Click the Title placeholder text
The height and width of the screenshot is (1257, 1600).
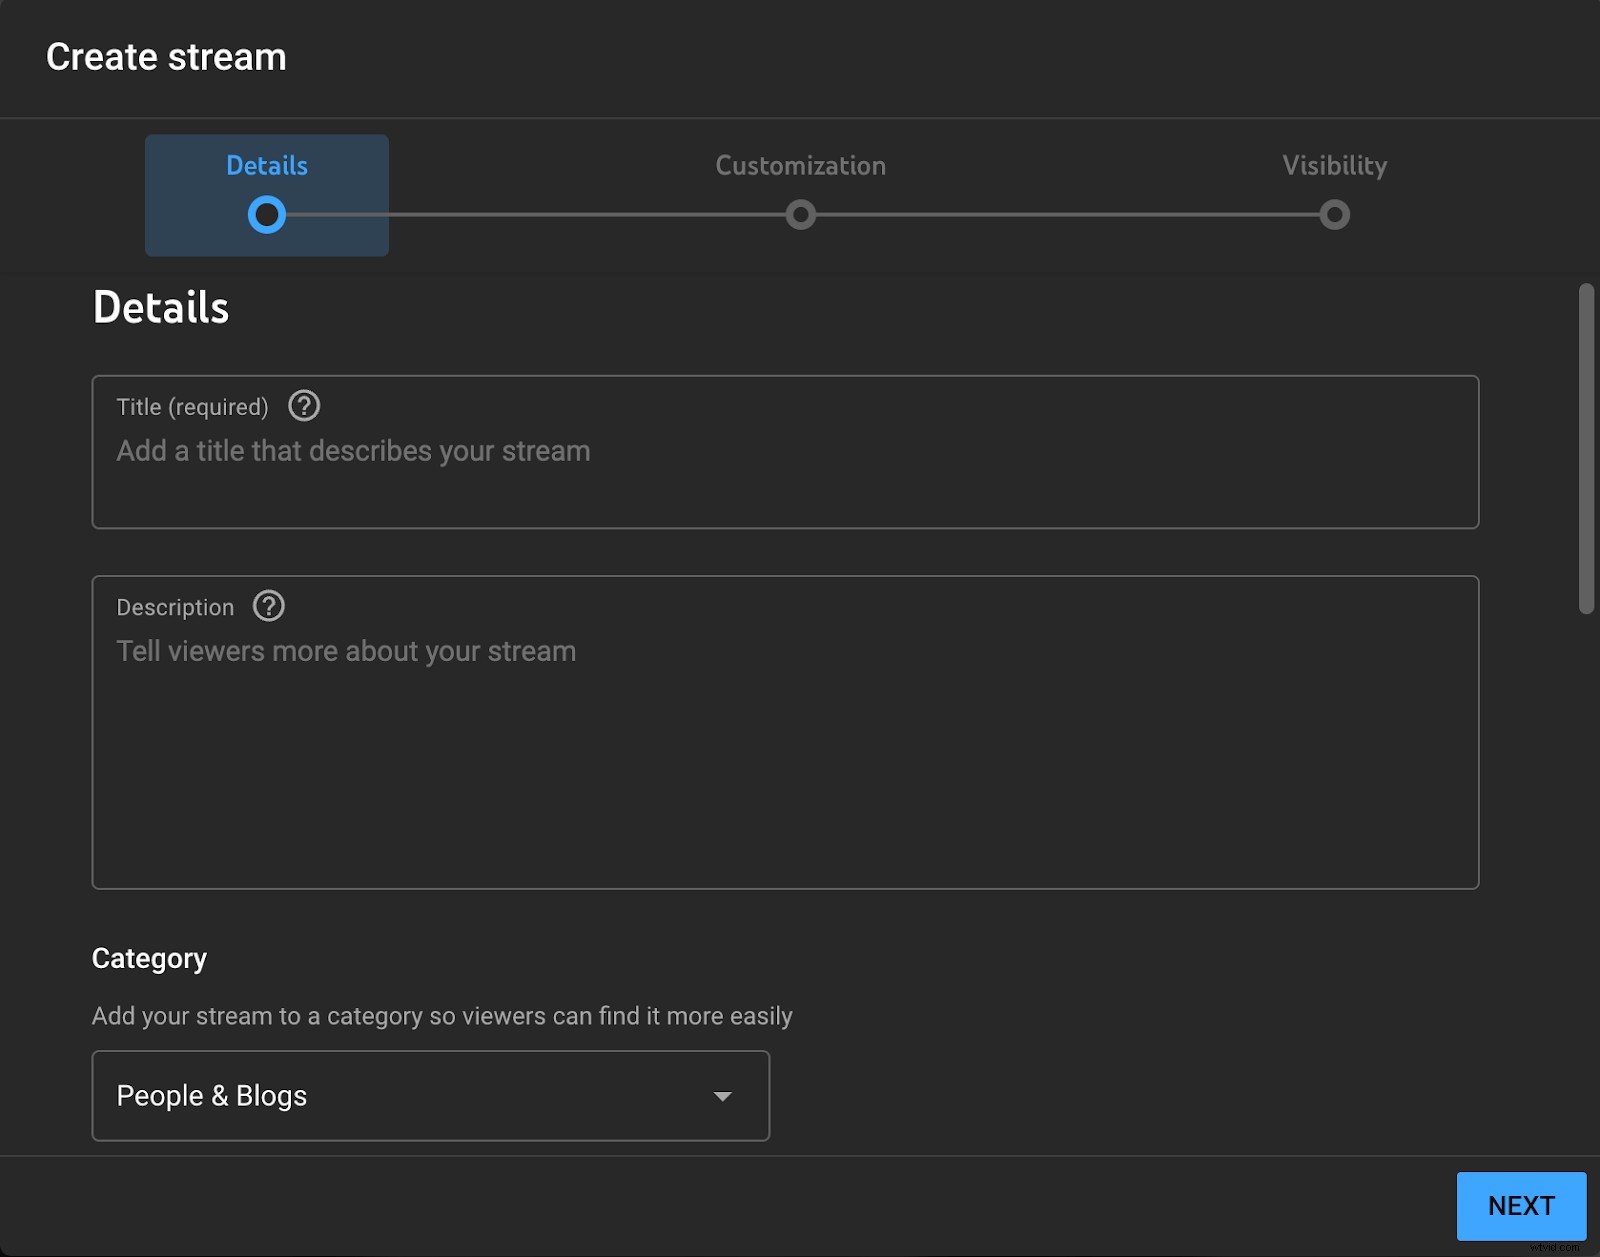click(353, 451)
